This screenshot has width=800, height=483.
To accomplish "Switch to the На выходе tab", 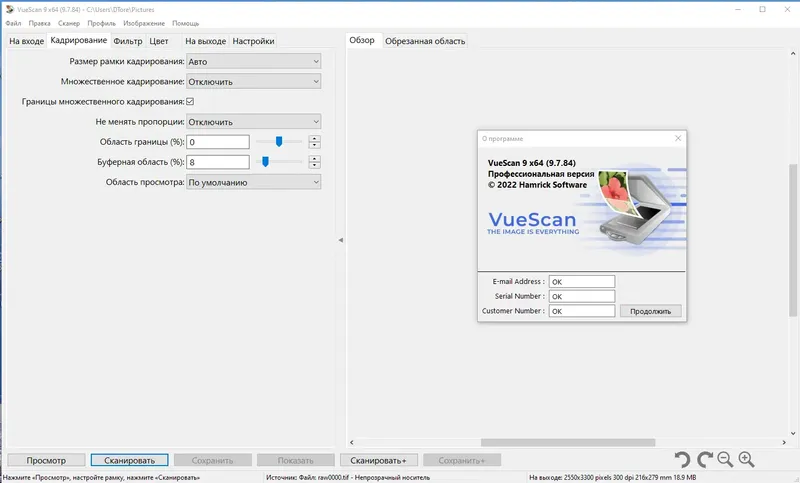I will coord(205,41).
